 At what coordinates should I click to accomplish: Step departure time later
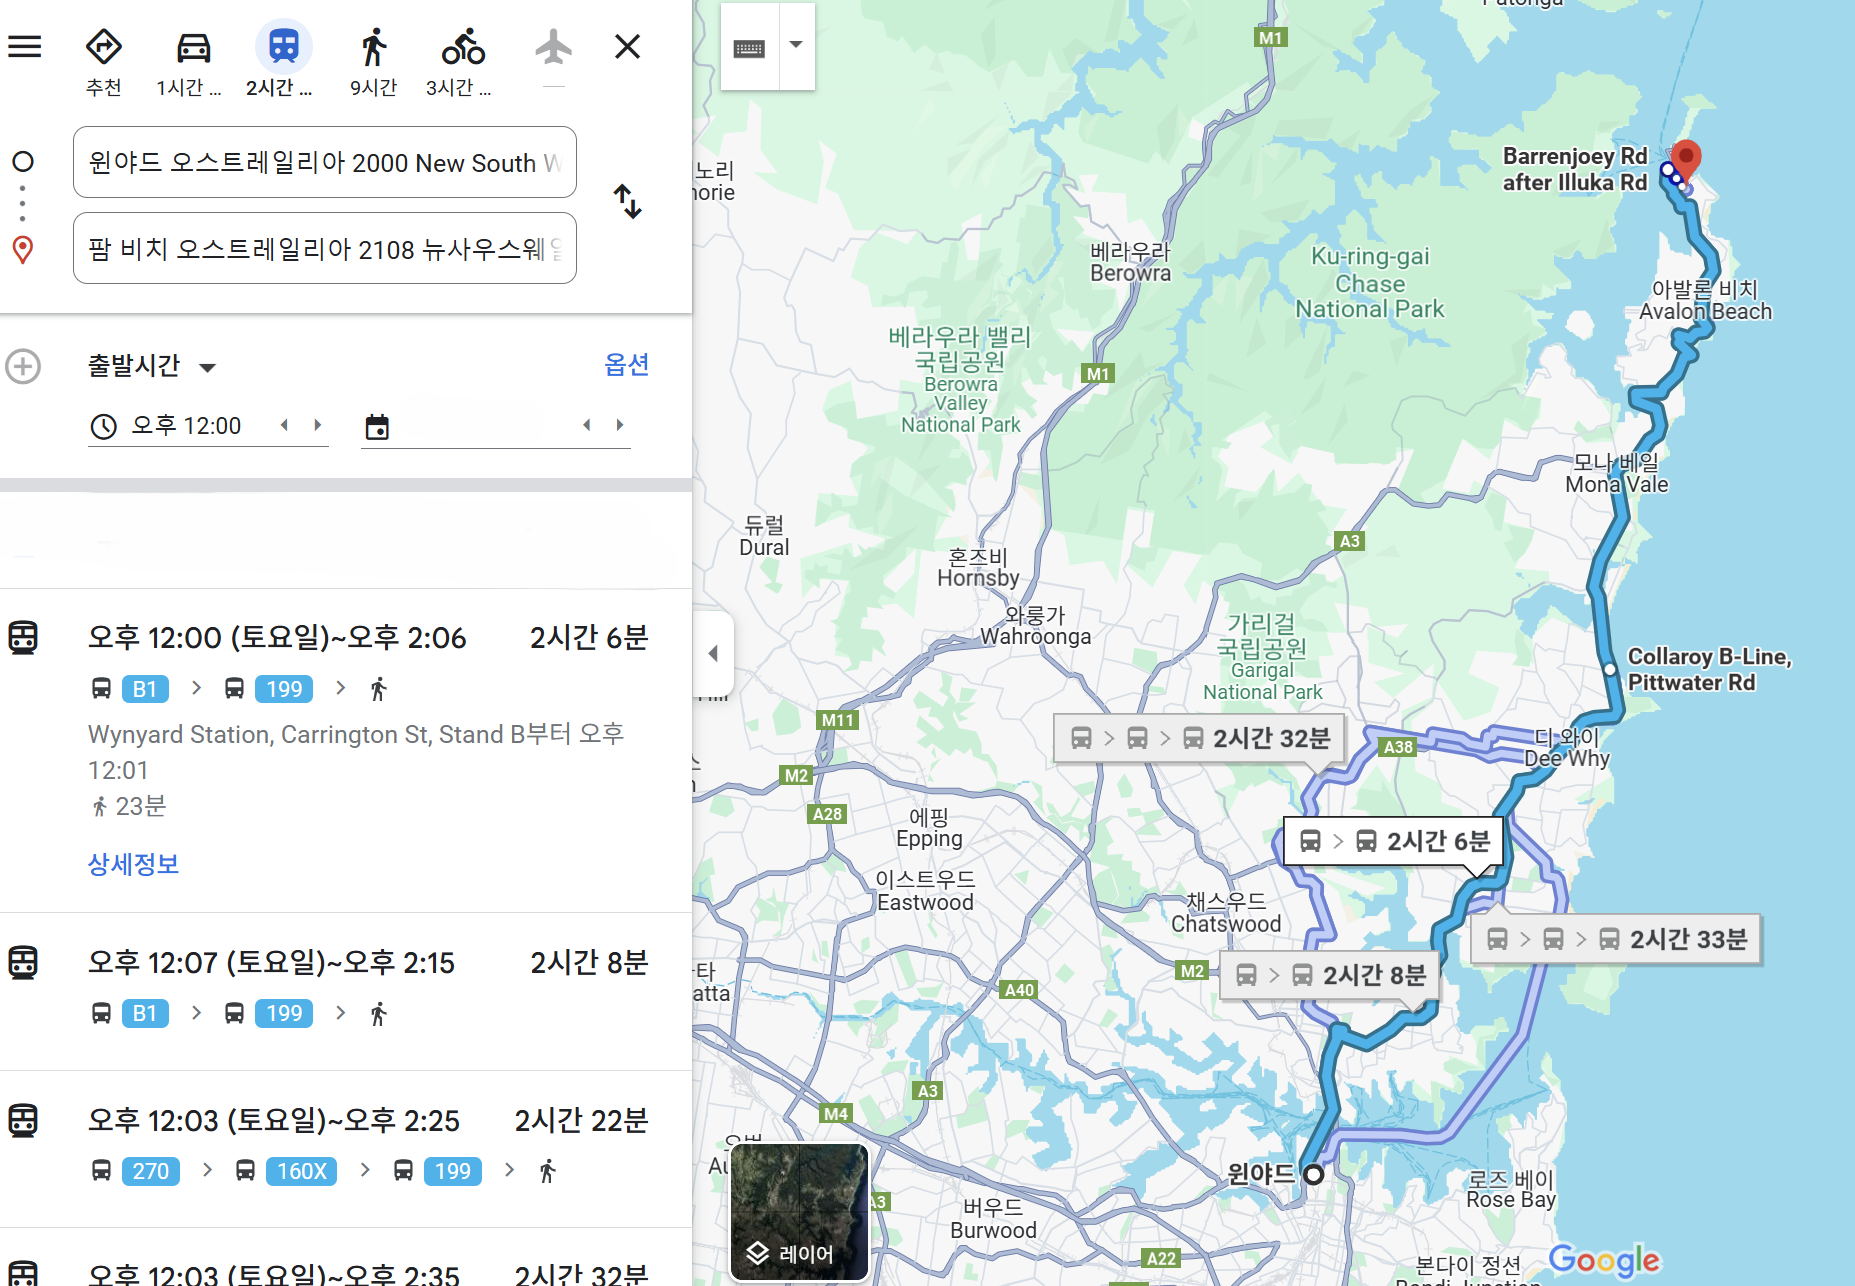point(318,425)
